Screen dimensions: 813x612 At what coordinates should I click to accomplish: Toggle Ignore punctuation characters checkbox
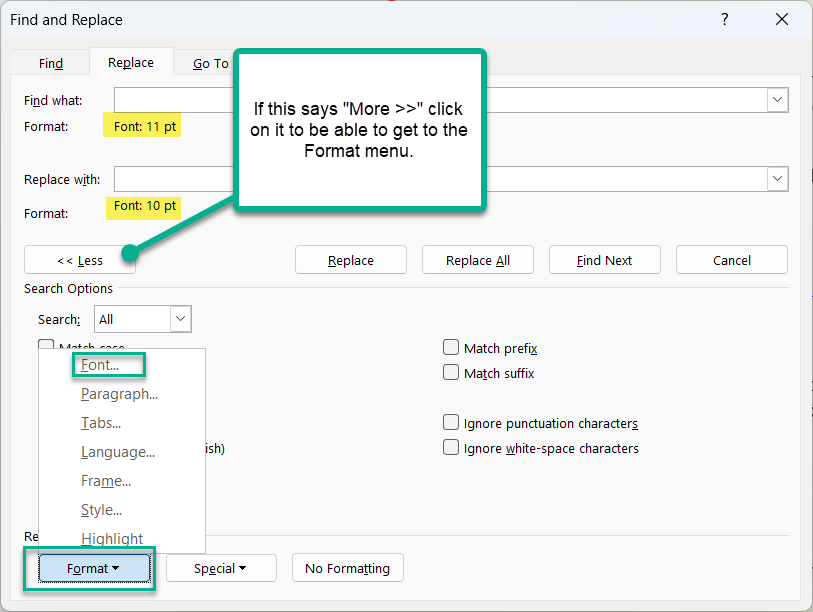(451, 423)
